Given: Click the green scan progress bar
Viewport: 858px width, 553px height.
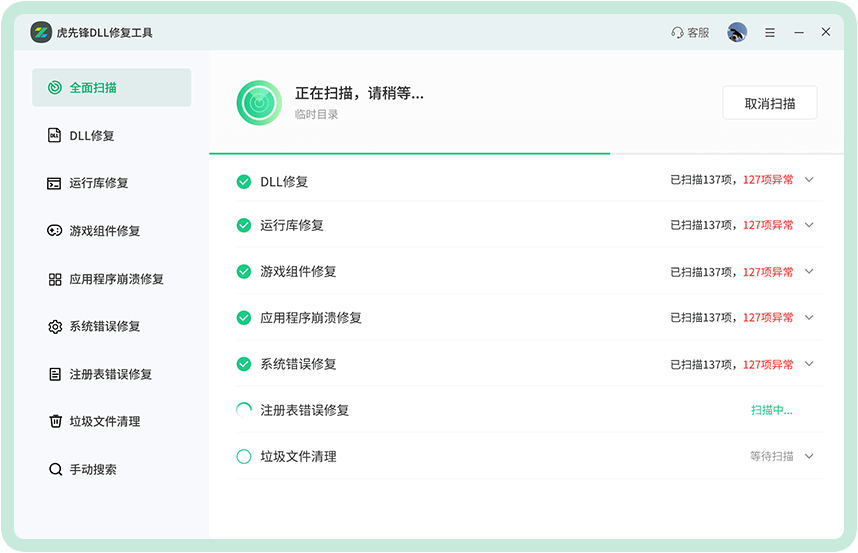Looking at the screenshot, I should point(409,153).
